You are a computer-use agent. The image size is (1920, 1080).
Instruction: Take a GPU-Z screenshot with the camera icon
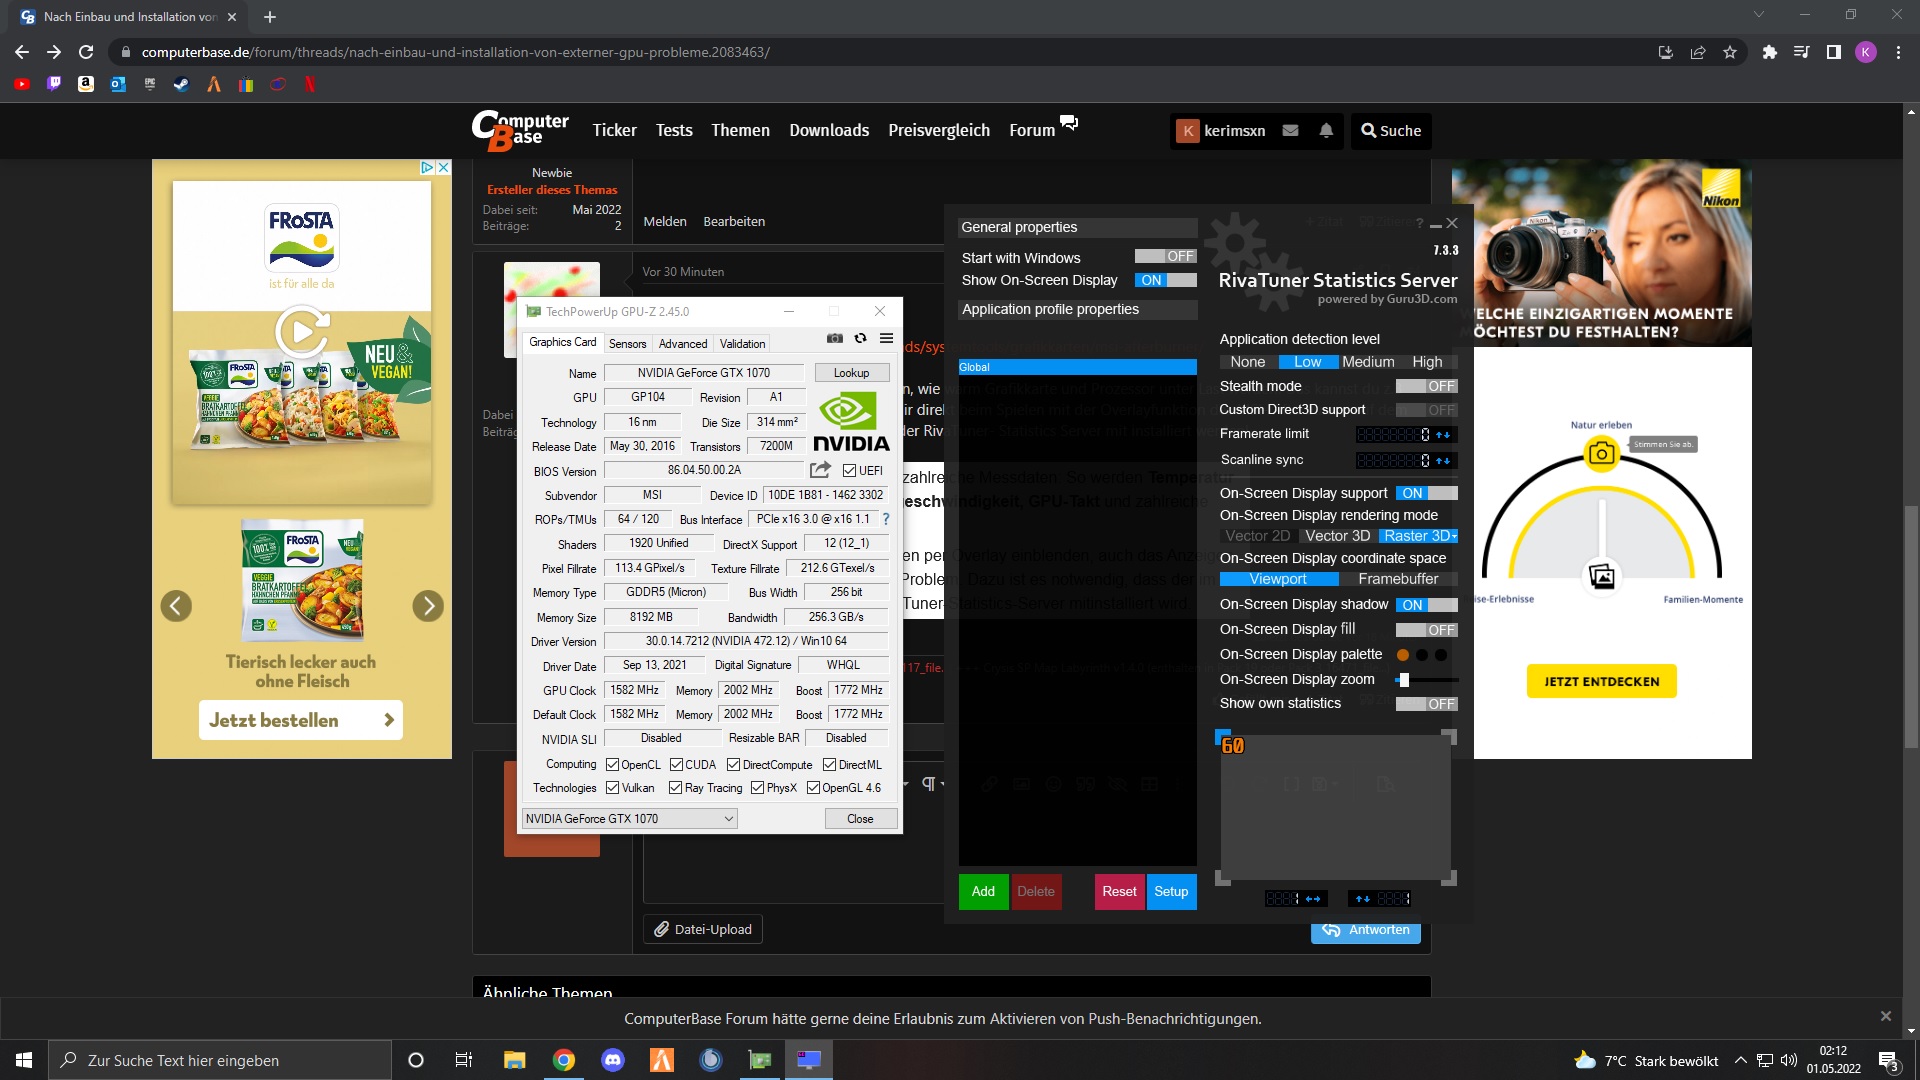834,339
